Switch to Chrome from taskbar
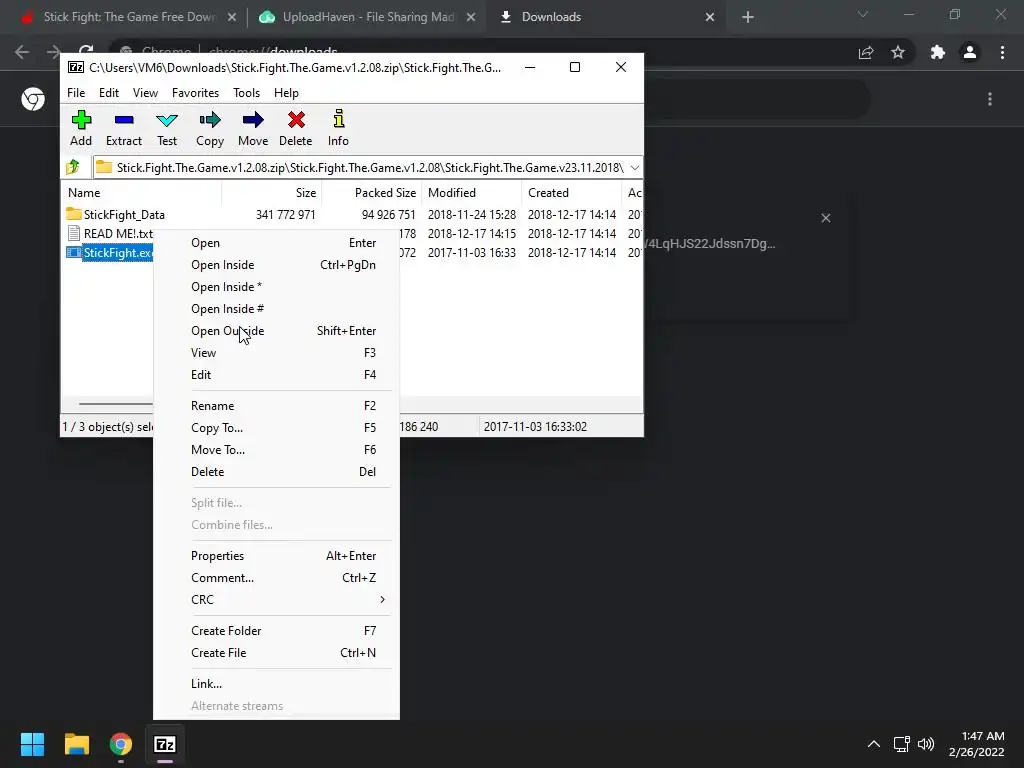This screenshot has width=1024, height=768. click(121, 744)
